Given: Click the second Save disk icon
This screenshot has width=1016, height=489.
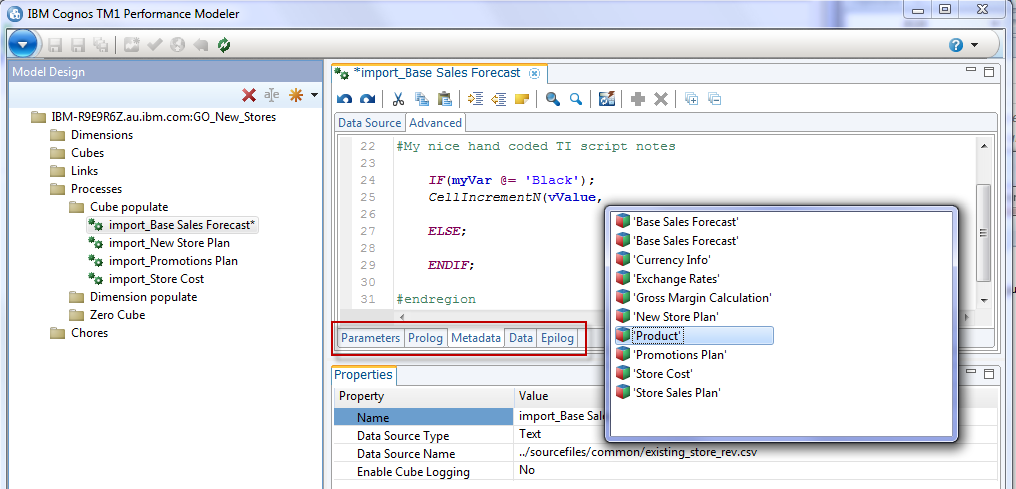Looking at the screenshot, I should click(78, 45).
